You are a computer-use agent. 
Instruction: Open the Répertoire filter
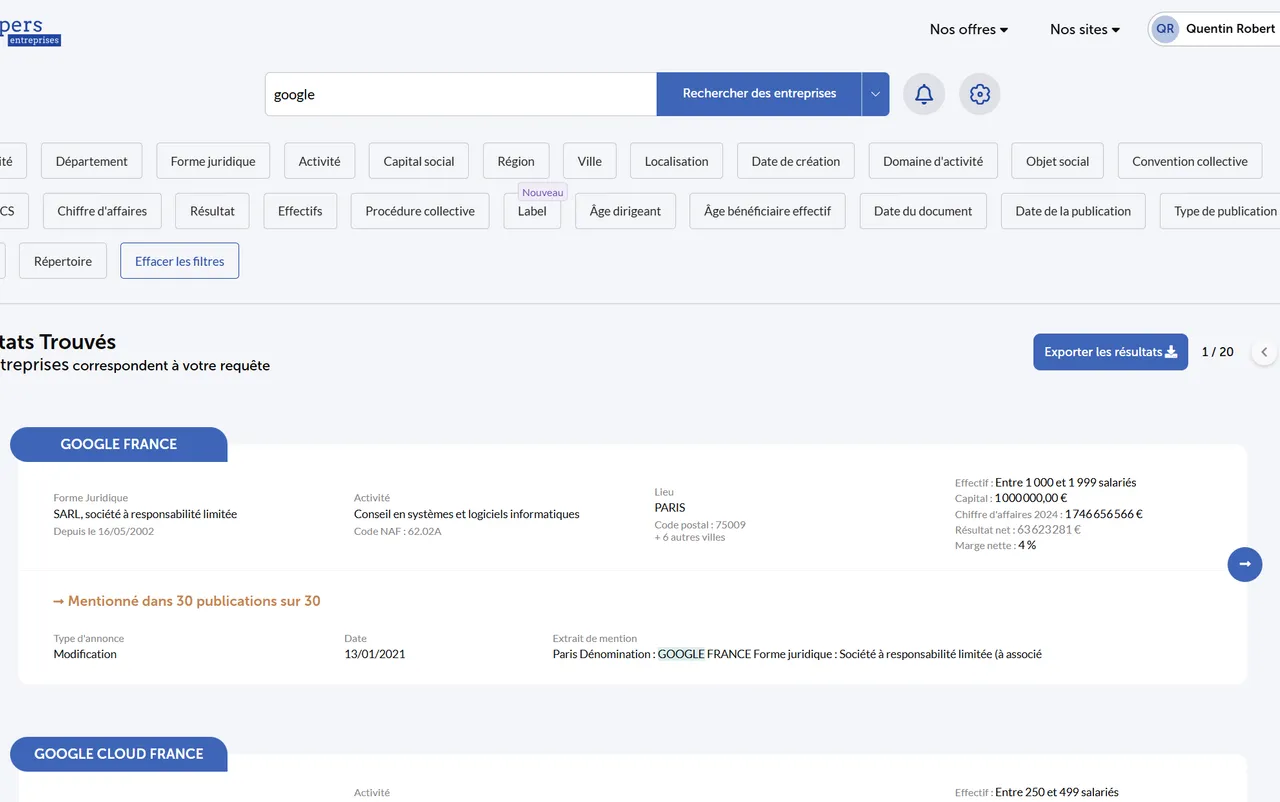(63, 261)
